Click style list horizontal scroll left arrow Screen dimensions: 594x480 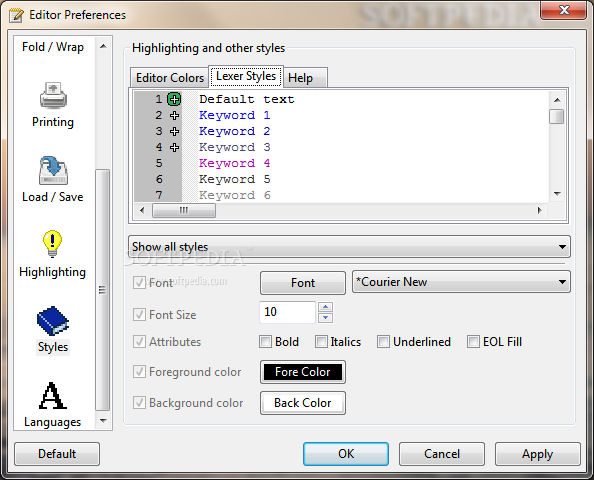142,210
